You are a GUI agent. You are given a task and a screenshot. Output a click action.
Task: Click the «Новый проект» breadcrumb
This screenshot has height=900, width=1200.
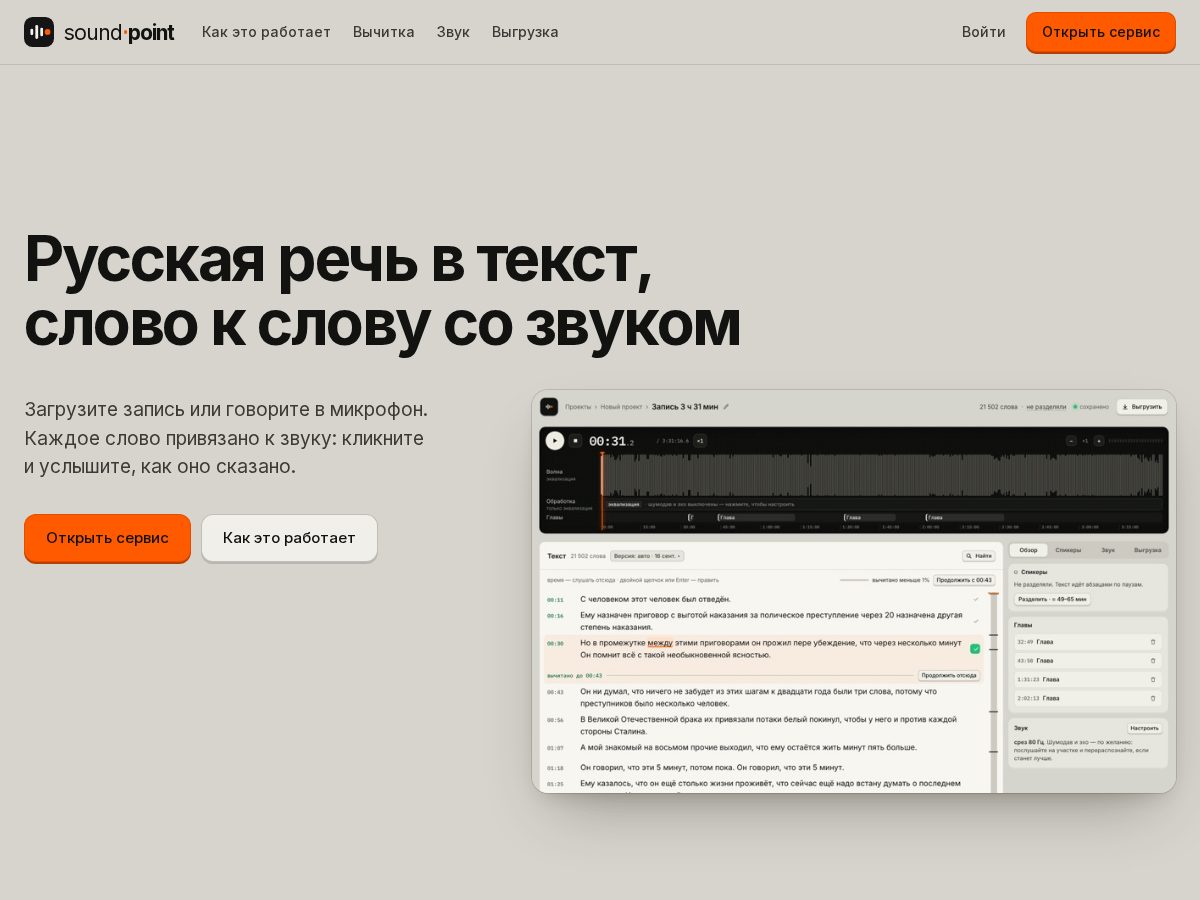click(623, 407)
